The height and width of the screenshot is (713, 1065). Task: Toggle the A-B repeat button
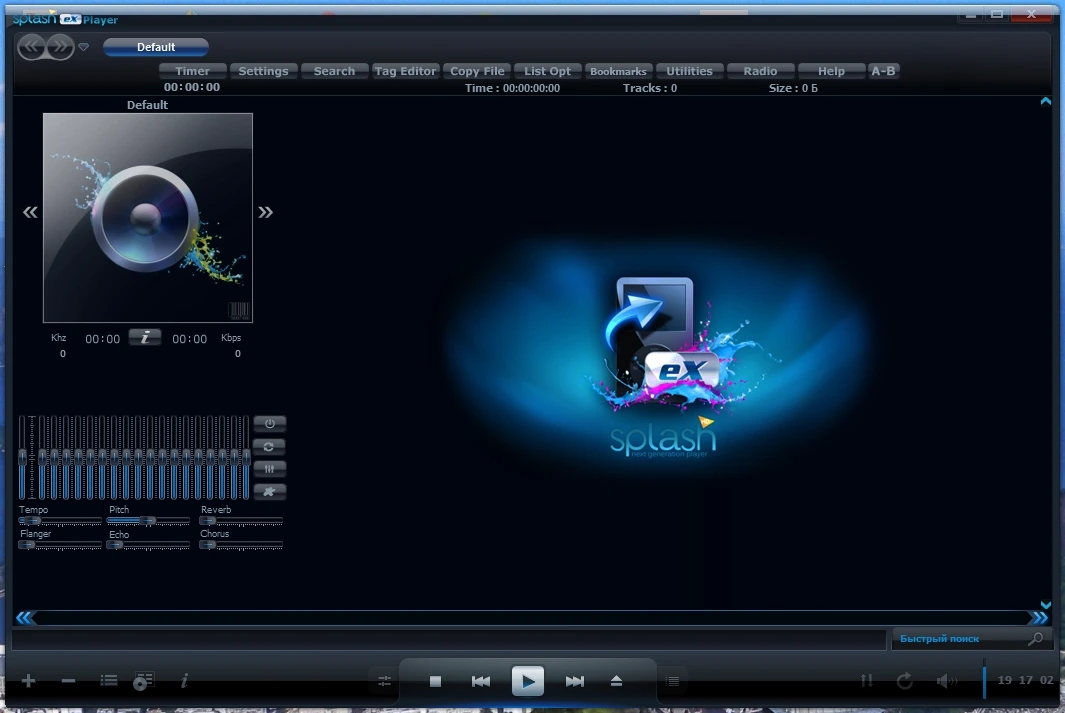[884, 71]
